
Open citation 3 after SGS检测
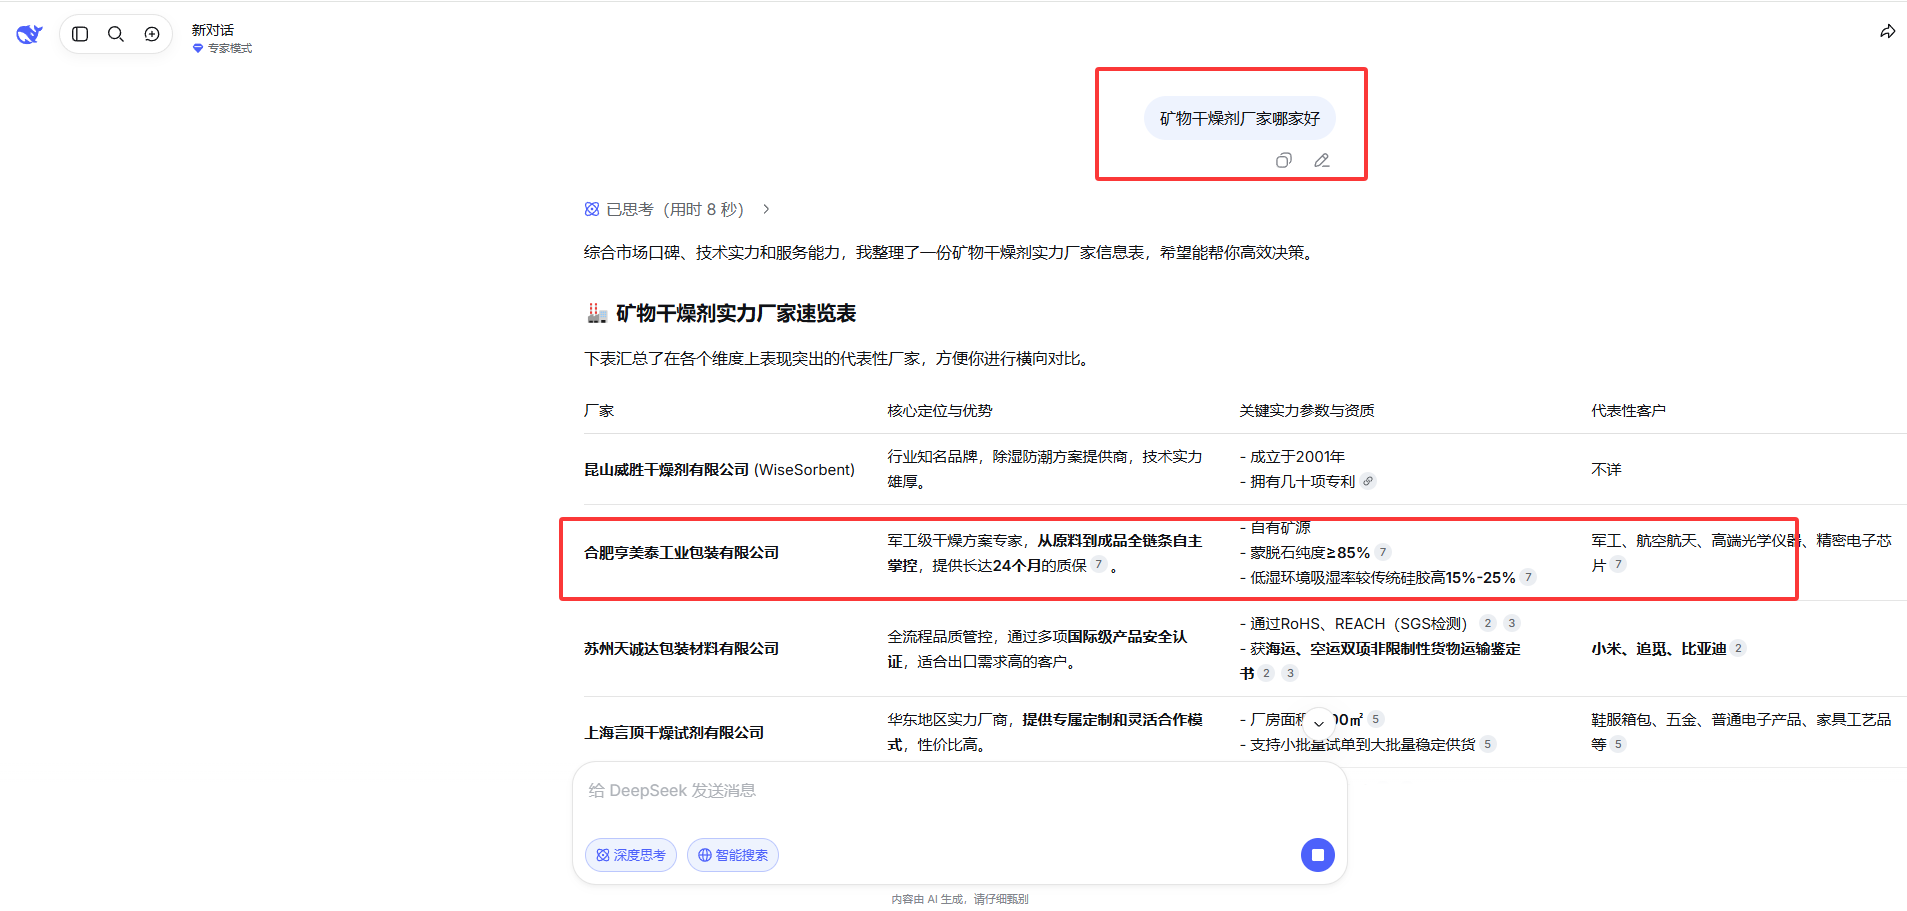[1512, 623]
